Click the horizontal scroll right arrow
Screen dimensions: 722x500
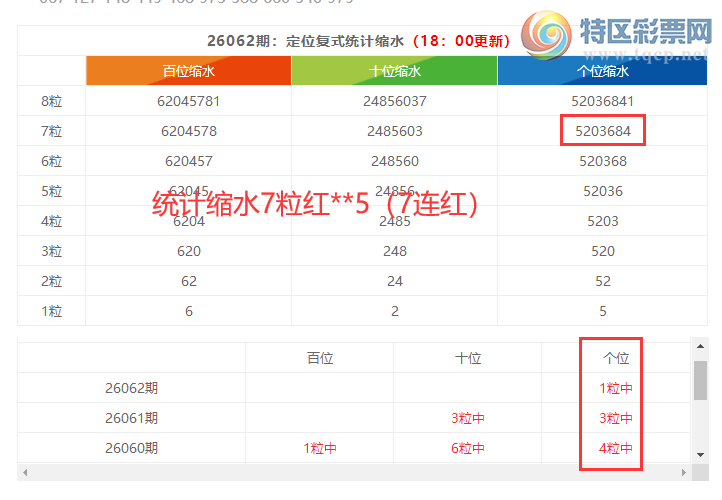684,472
